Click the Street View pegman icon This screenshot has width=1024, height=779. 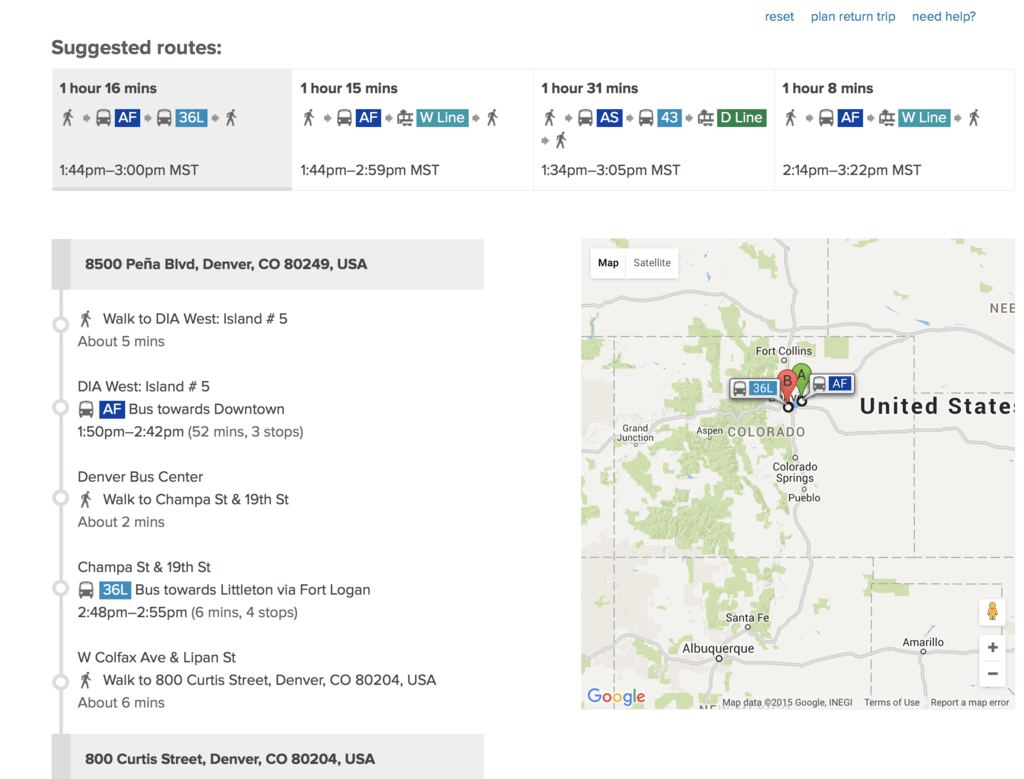pos(992,611)
